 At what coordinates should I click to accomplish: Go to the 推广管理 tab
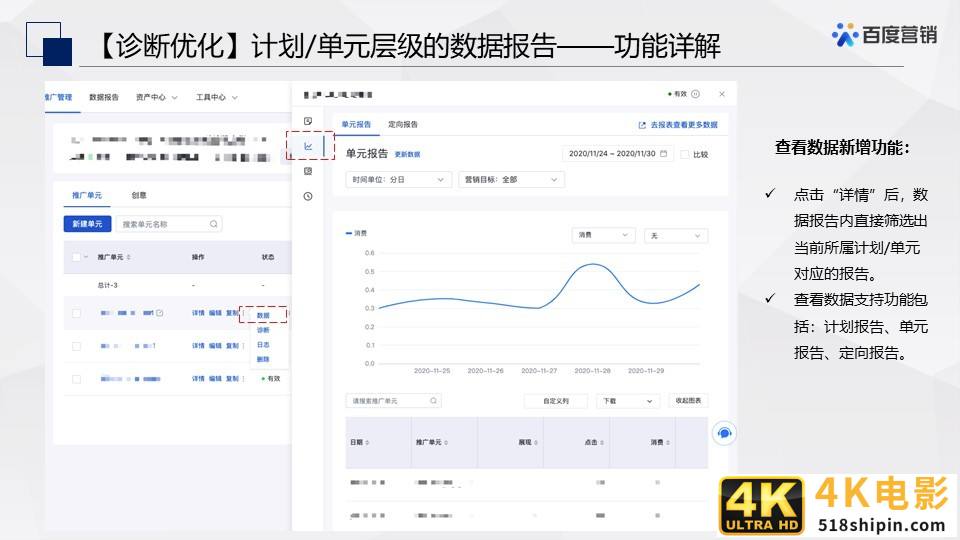pyautogui.click(x=58, y=97)
